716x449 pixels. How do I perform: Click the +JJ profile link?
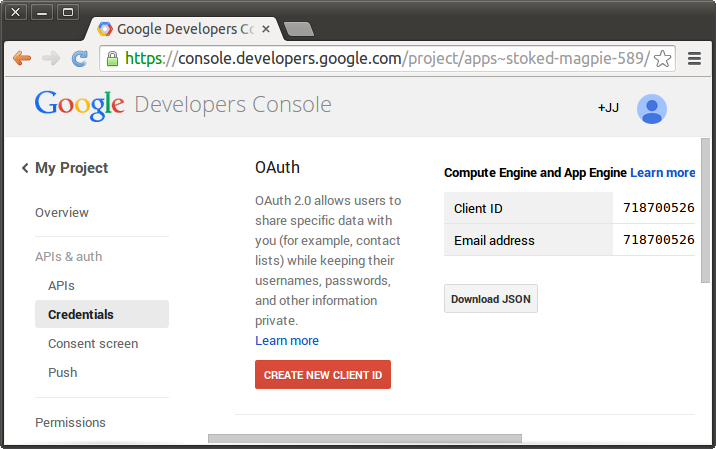click(608, 108)
